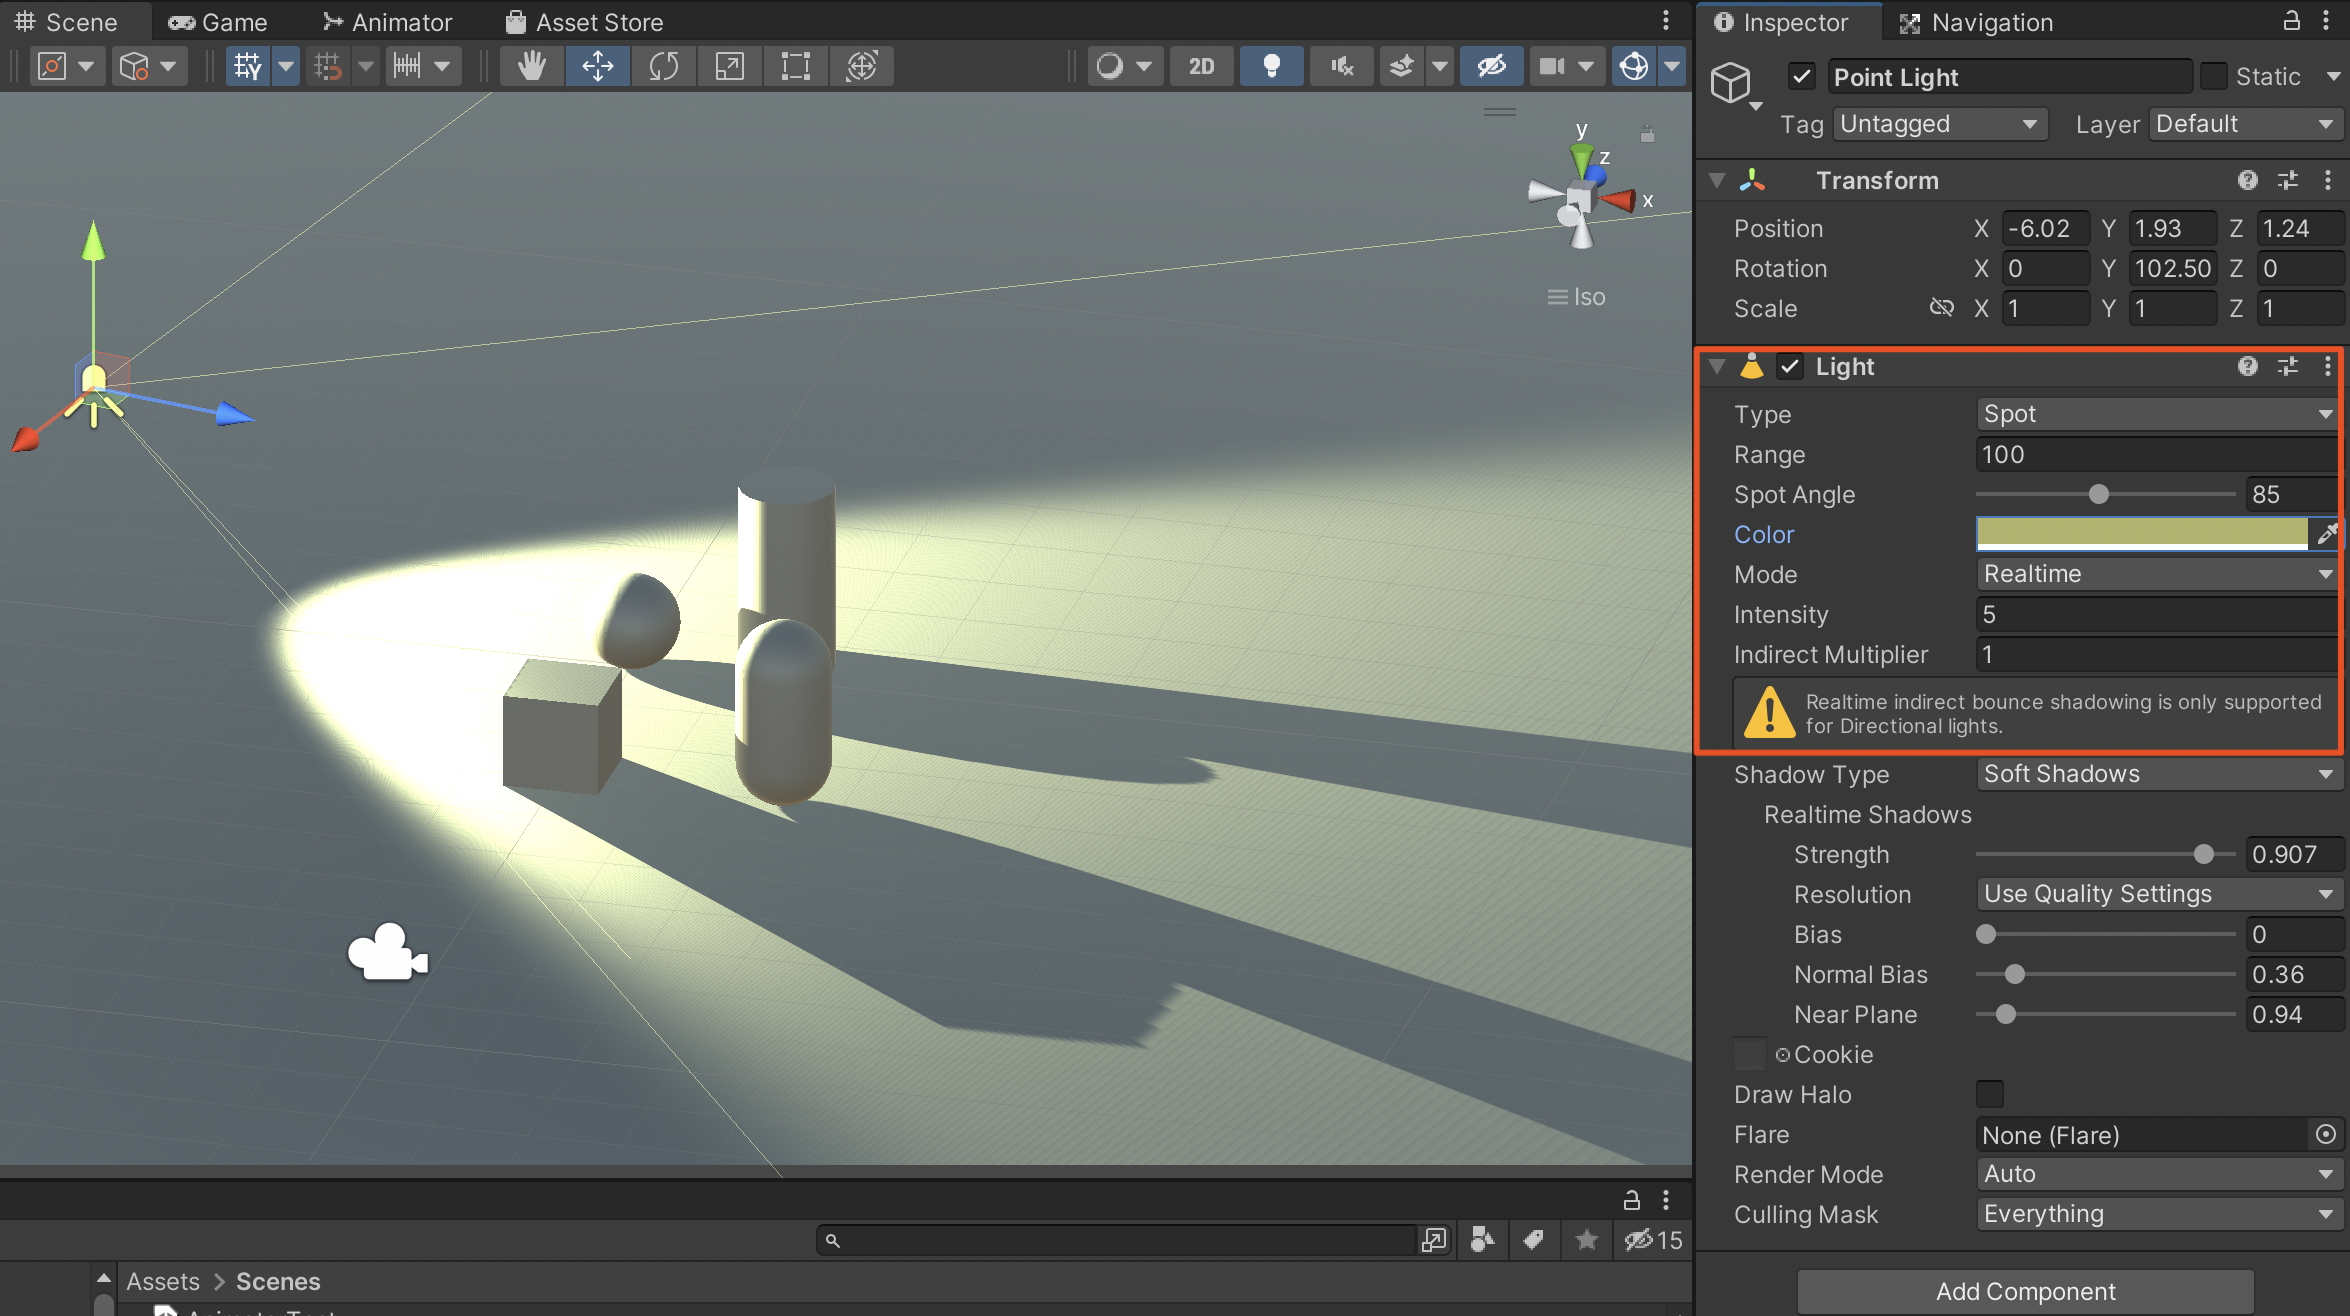
Task: Mute scene audio icon
Action: click(1341, 66)
